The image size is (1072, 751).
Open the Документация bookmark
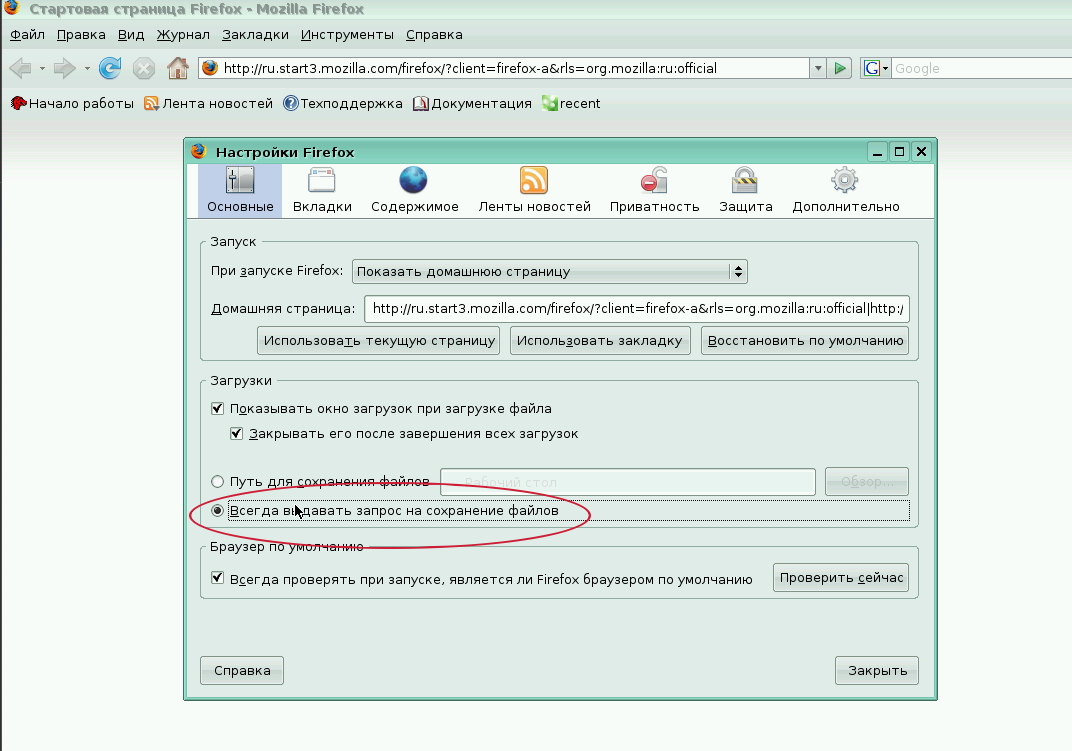click(472, 103)
